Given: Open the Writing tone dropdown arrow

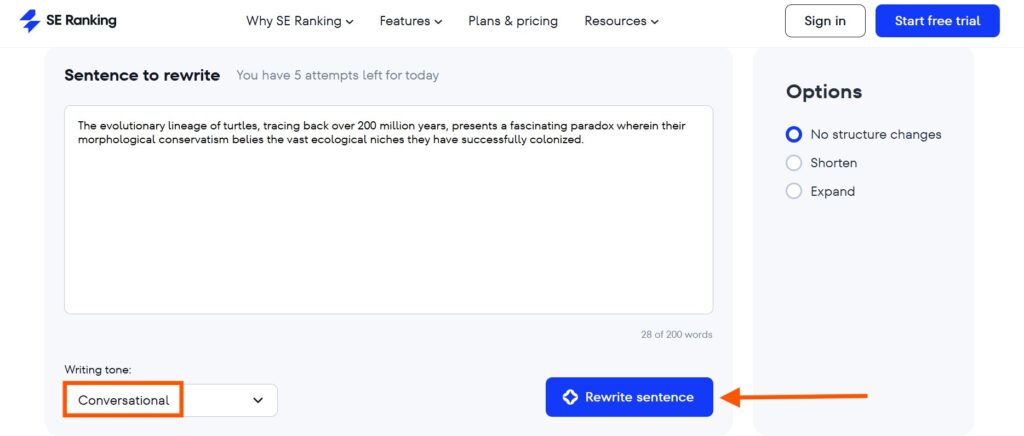Looking at the screenshot, I should 258,400.
